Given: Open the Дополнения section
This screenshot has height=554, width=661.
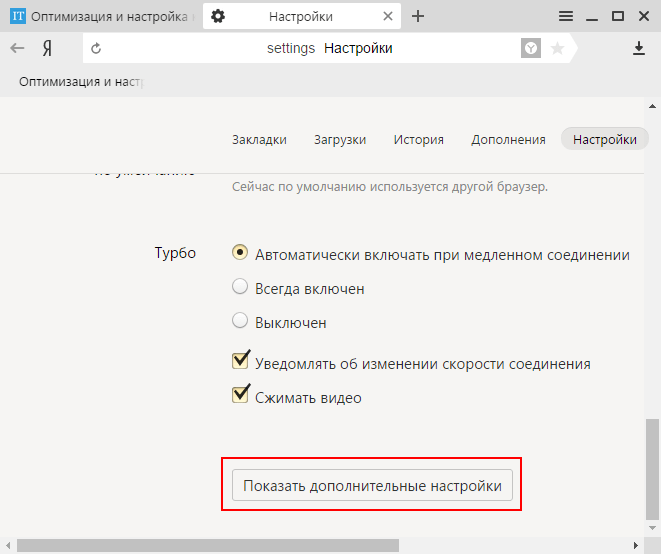Looking at the screenshot, I should 508,140.
